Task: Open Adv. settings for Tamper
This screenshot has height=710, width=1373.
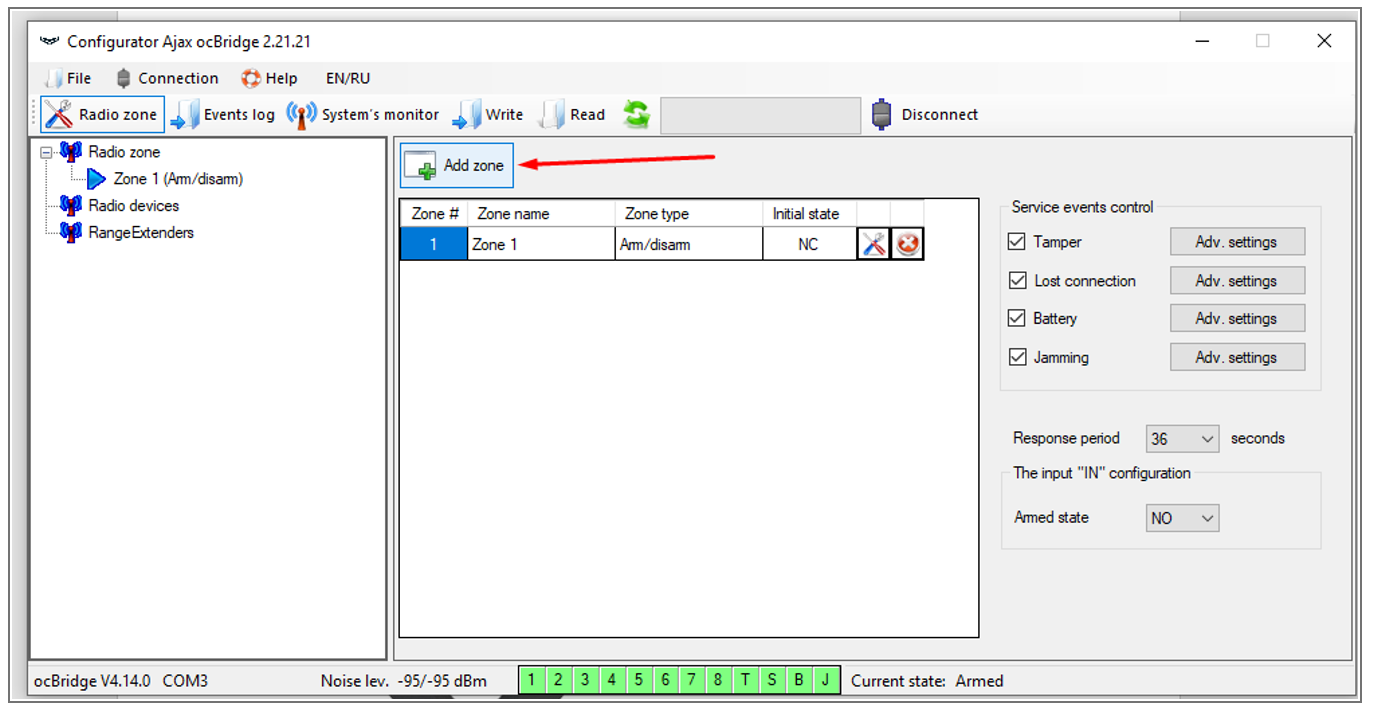Action: point(1237,242)
